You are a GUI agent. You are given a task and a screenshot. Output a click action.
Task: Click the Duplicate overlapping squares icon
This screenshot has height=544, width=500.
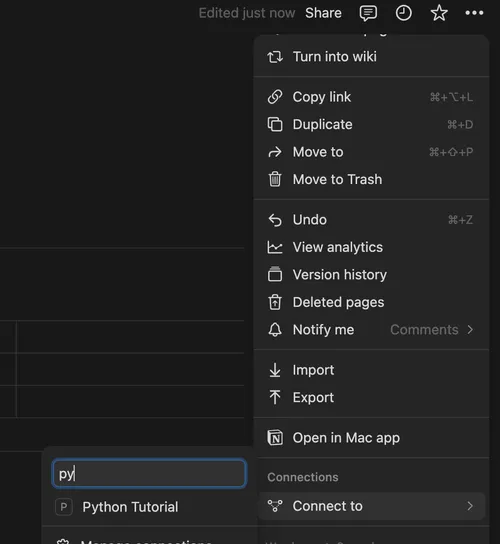[275, 124]
